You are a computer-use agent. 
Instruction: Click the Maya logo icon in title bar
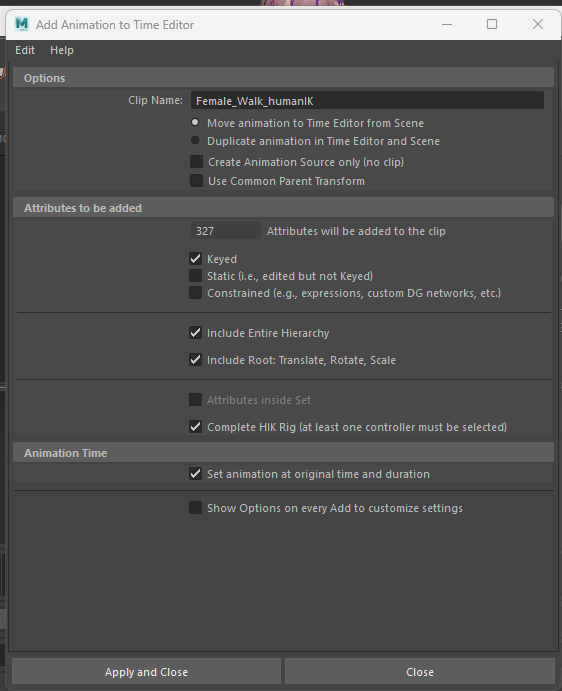click(x=21, y=24)
